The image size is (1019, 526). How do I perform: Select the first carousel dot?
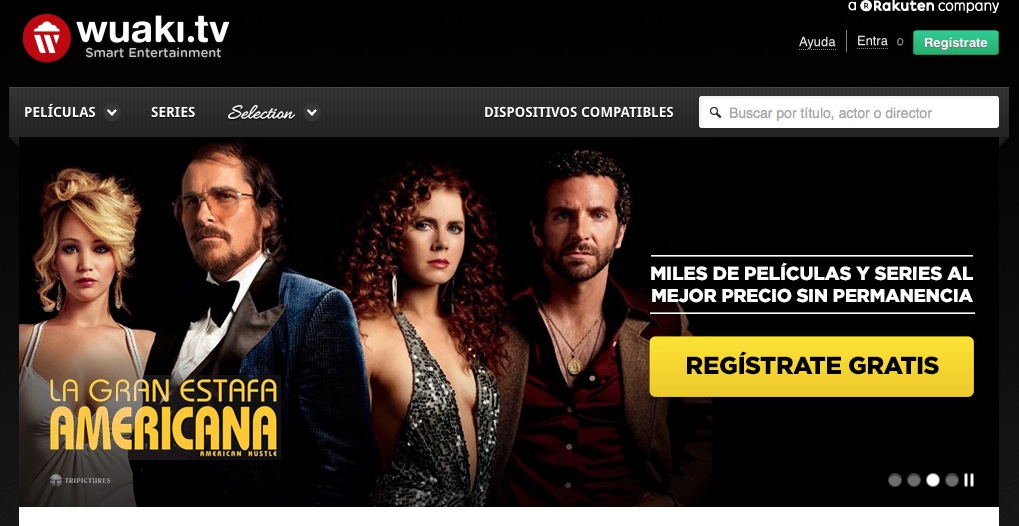tap(895, 480)
